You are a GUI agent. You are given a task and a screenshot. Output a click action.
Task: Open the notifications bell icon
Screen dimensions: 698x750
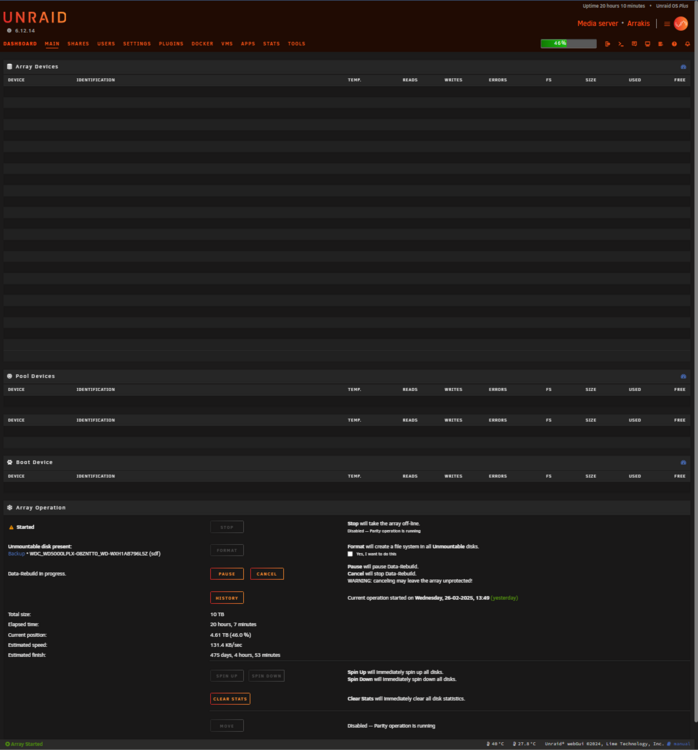[687, 44]
